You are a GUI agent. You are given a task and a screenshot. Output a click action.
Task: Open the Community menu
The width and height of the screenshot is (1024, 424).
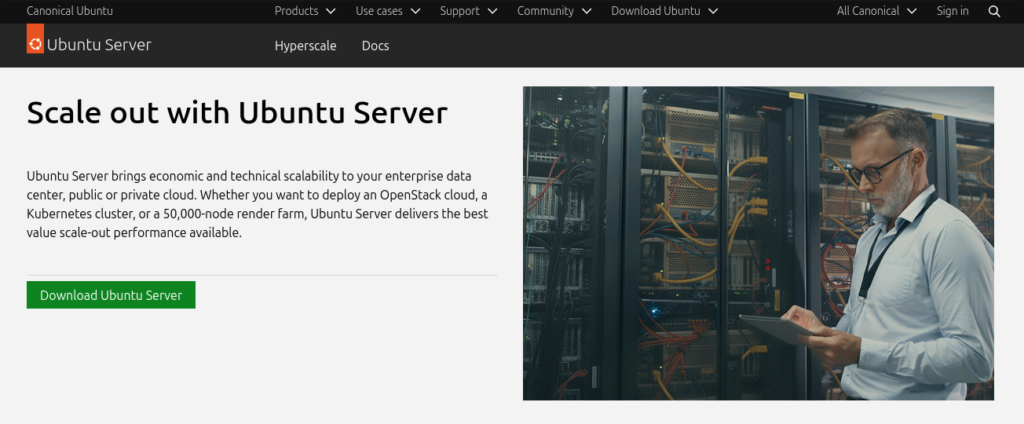pyautogui.click(x=554, y=11)
